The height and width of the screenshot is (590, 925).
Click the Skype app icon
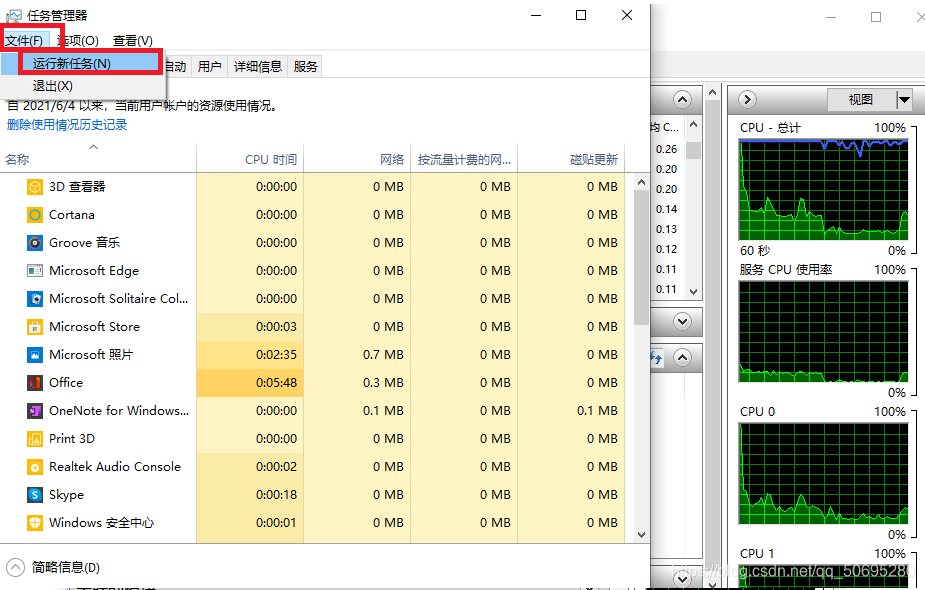tap(35, 495)
